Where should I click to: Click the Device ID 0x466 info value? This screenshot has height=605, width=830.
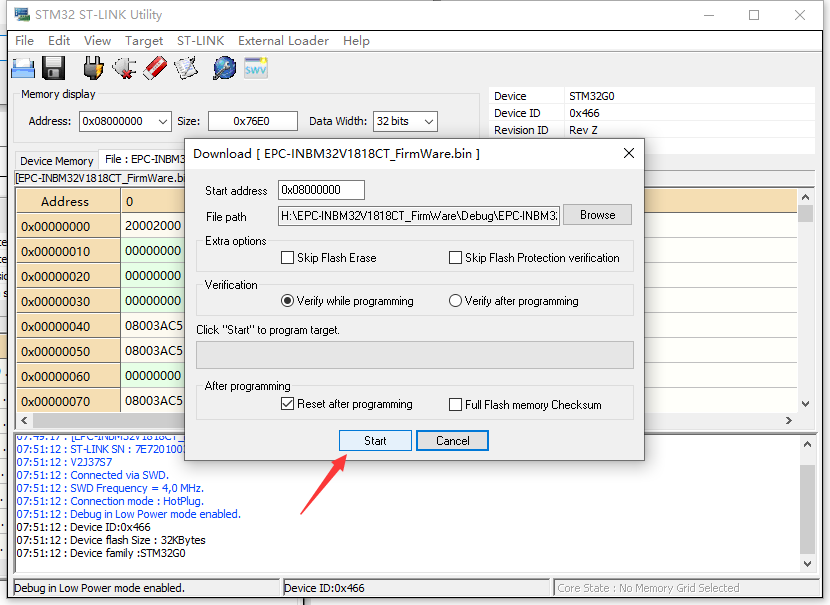pyautogui.click(x=584, y=113)
